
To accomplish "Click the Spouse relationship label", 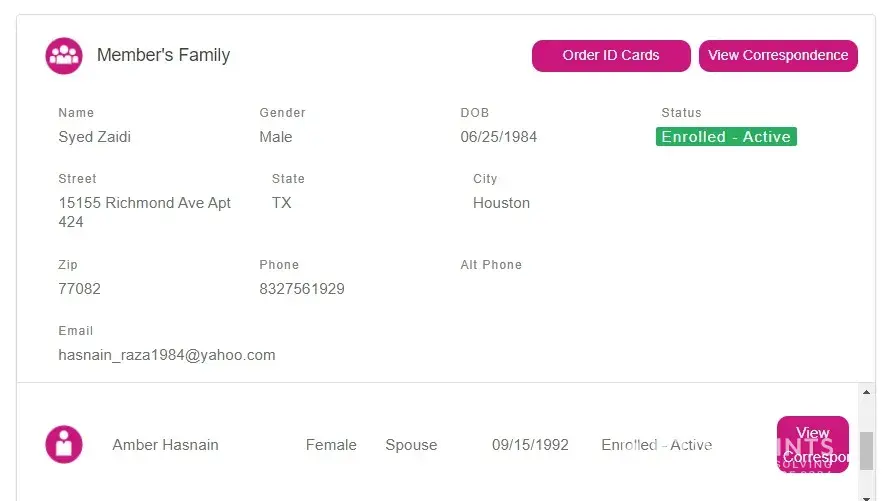I will point(411,445).
